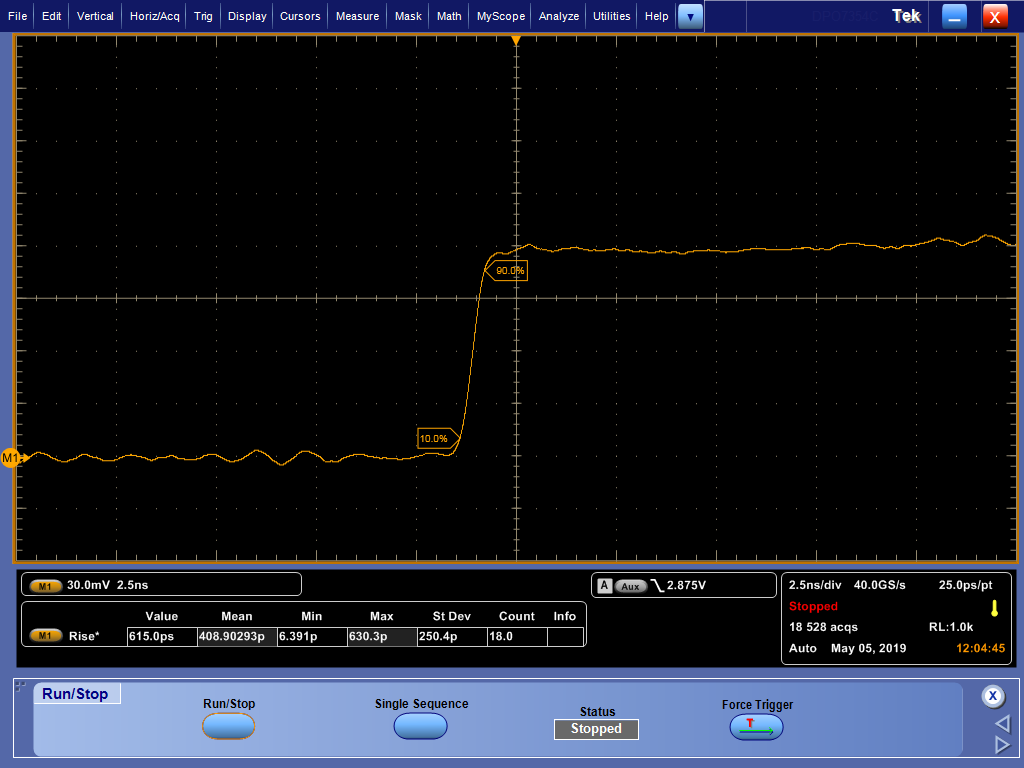Click the 30.0mV 2.5ns scale readout
Viewport: 1024px width, 768px height.
[107, 585]
